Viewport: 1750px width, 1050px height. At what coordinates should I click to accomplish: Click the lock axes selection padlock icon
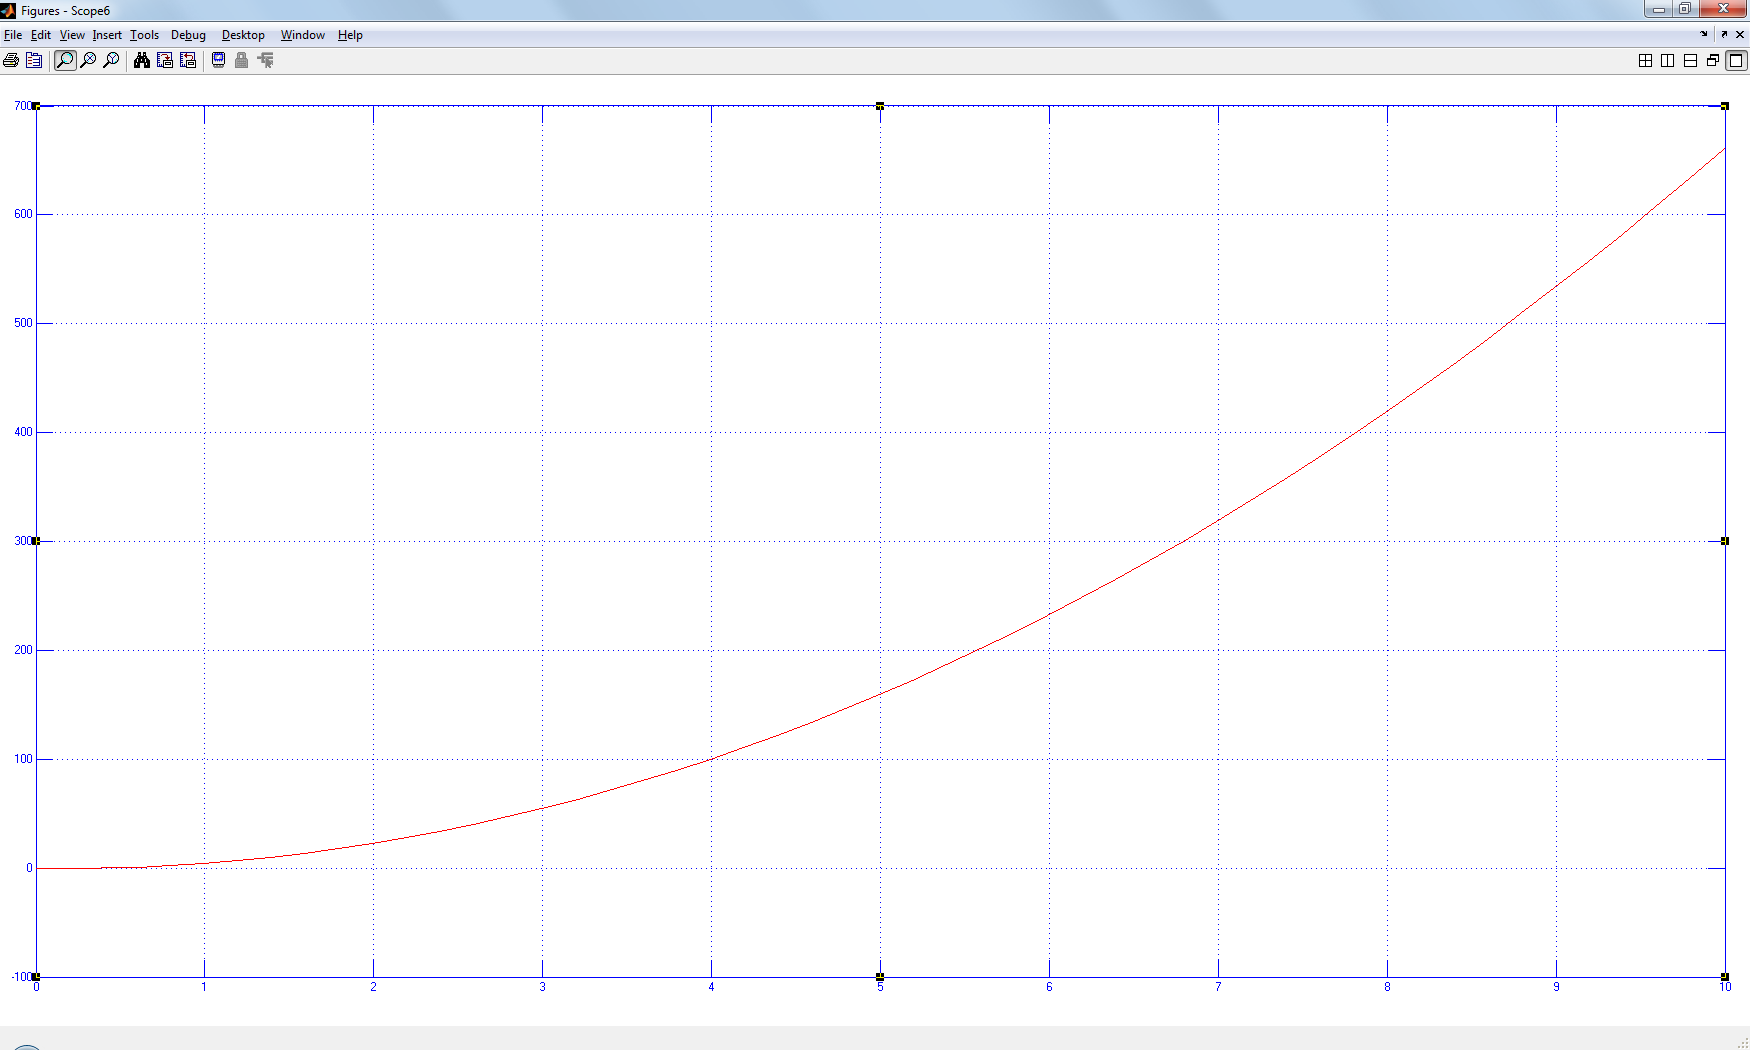point(241,60)
